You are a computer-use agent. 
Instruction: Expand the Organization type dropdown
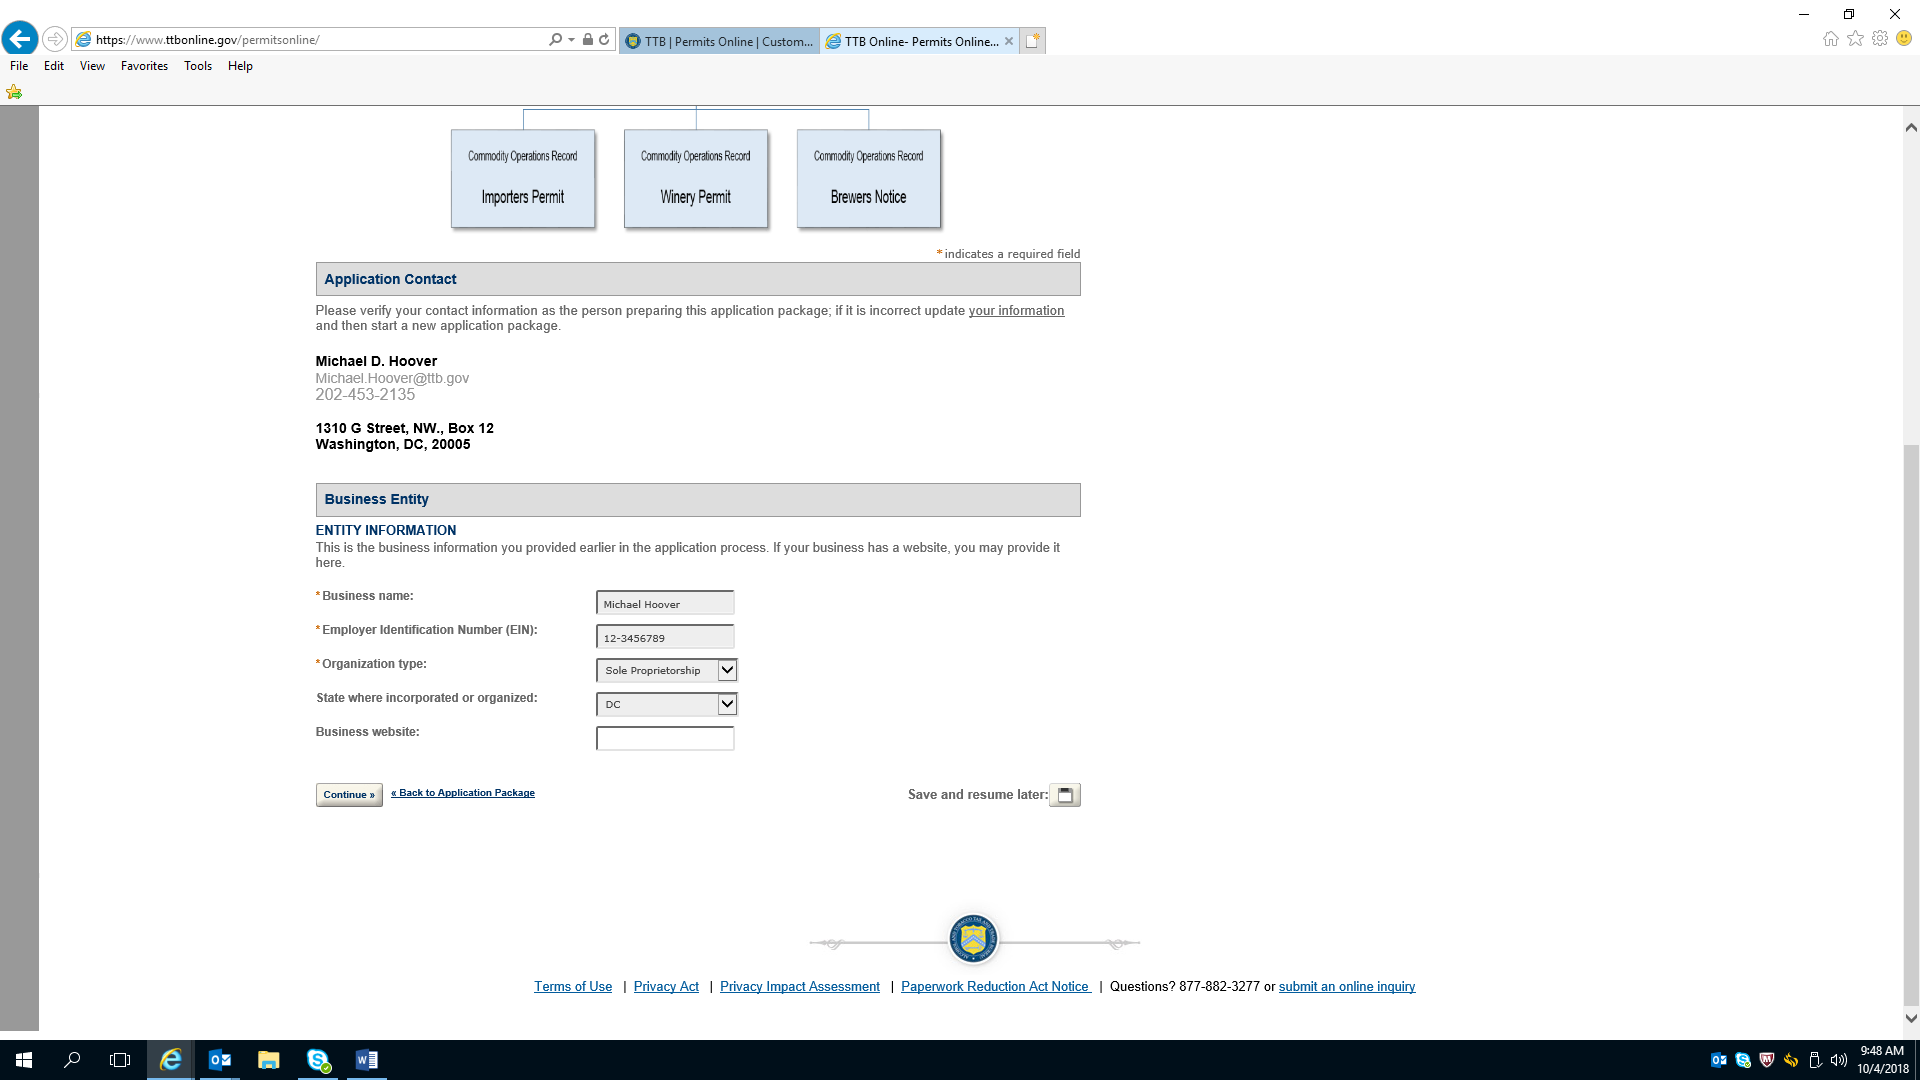tap(727, 670)
